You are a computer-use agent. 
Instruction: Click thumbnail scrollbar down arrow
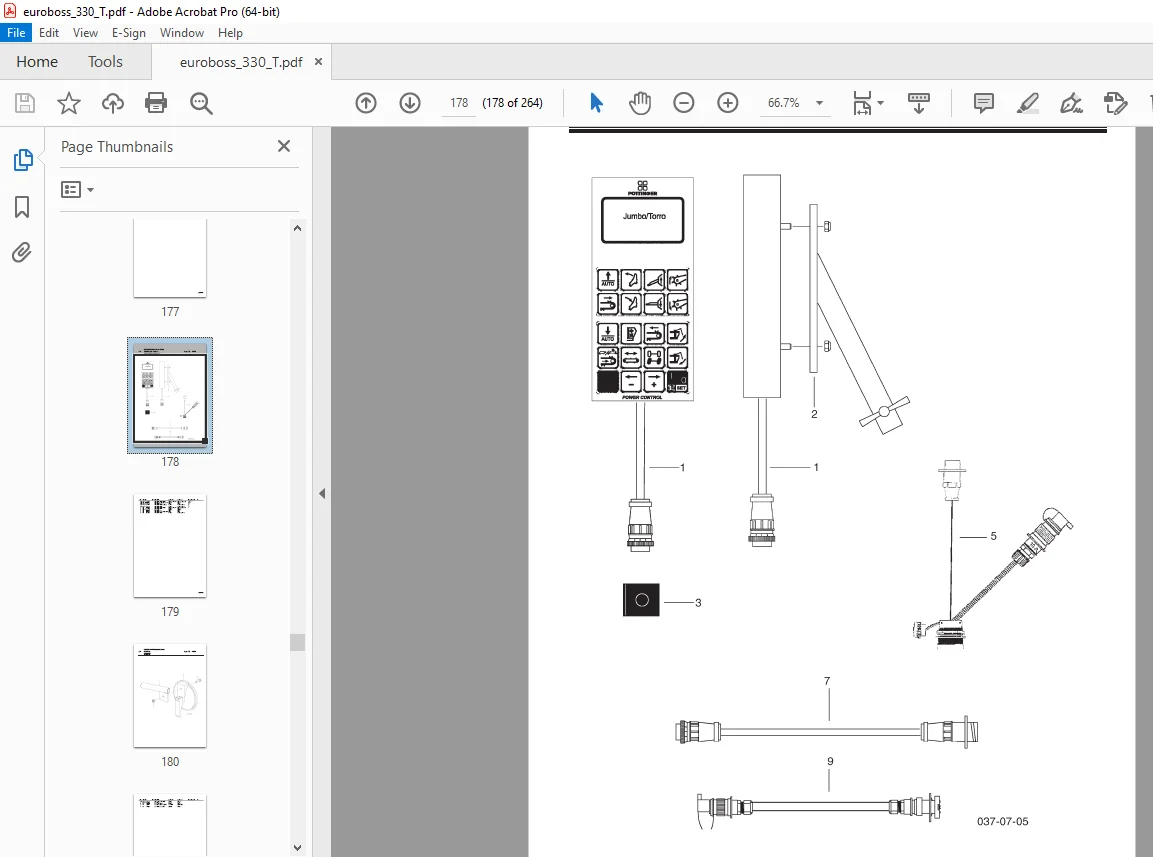297,847
